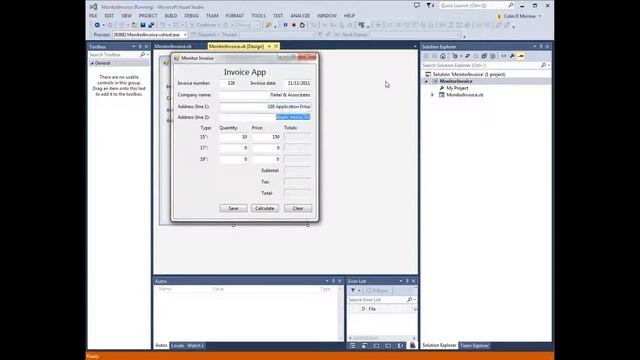Click the Restart debugging icon
Screen dimensions: 640x360
click(302, 25)
